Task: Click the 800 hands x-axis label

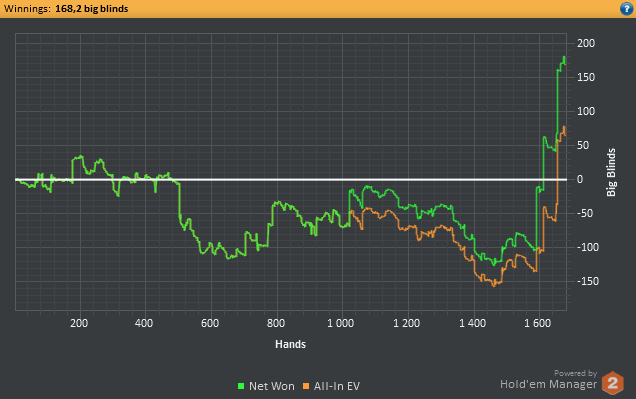Action: pyautogui.click(x=276, y=323)
